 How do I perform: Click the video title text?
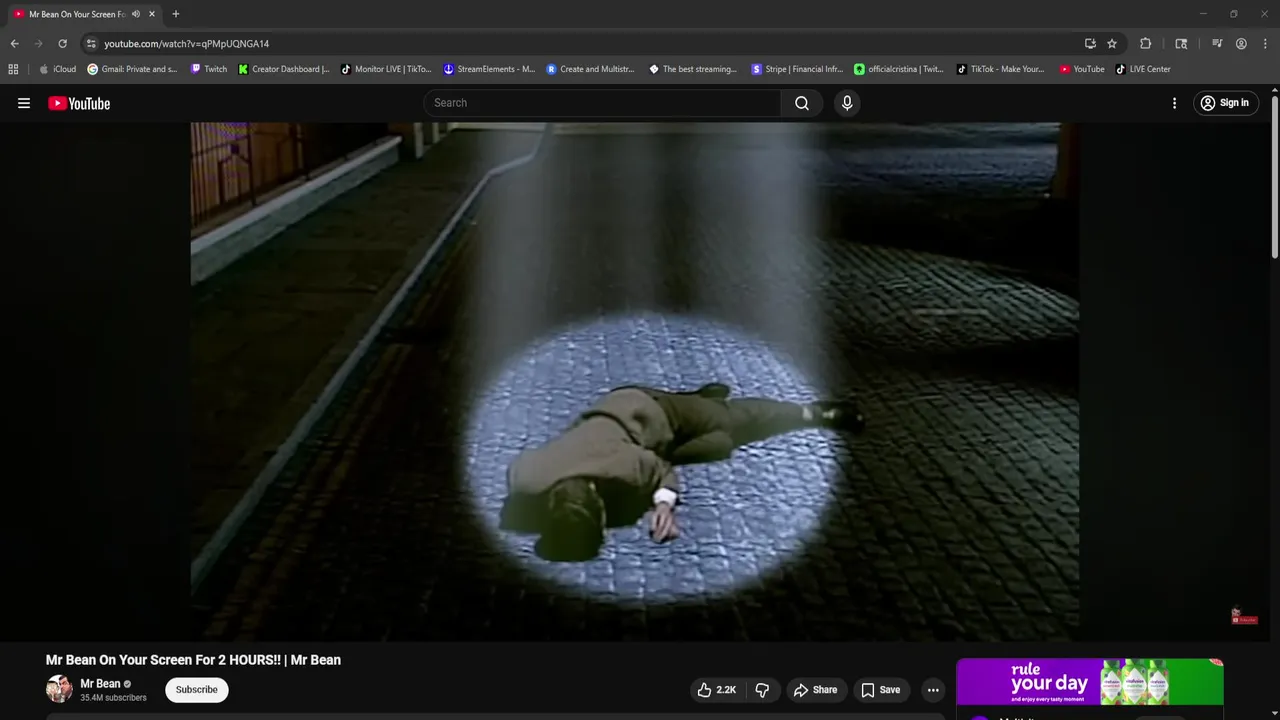pyautogui.click(x=193, y=660)
